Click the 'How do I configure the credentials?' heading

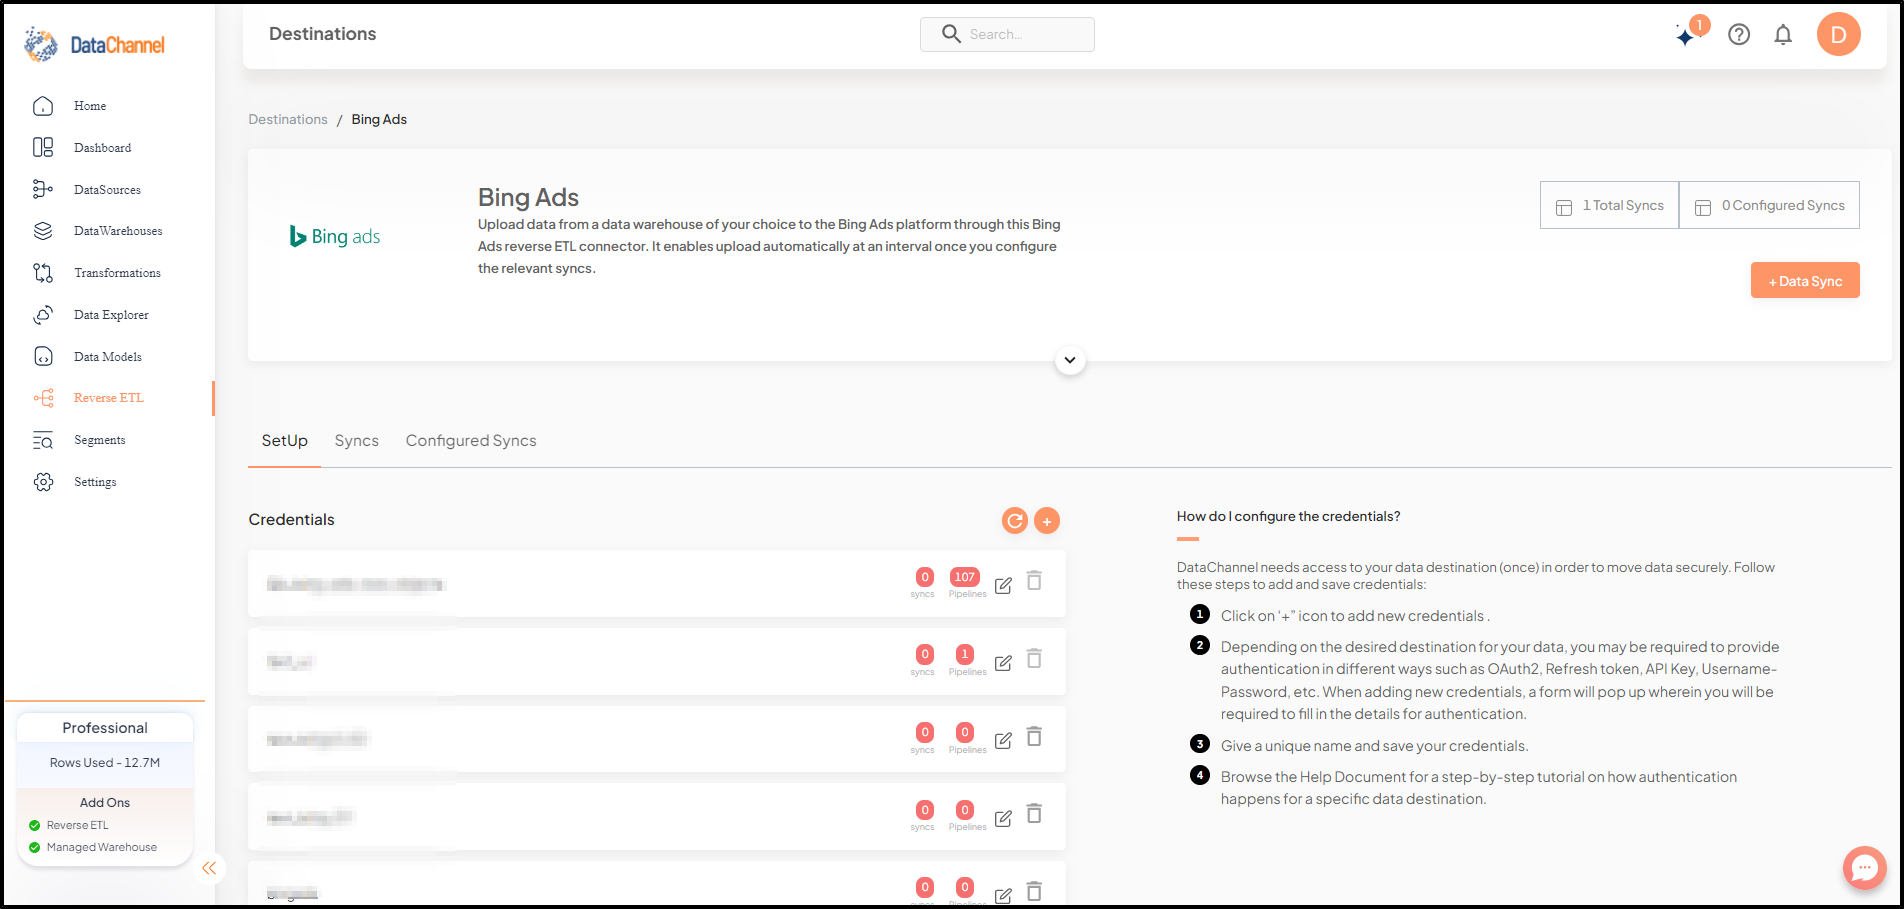pyautogui.click(x=1288, y=517)
